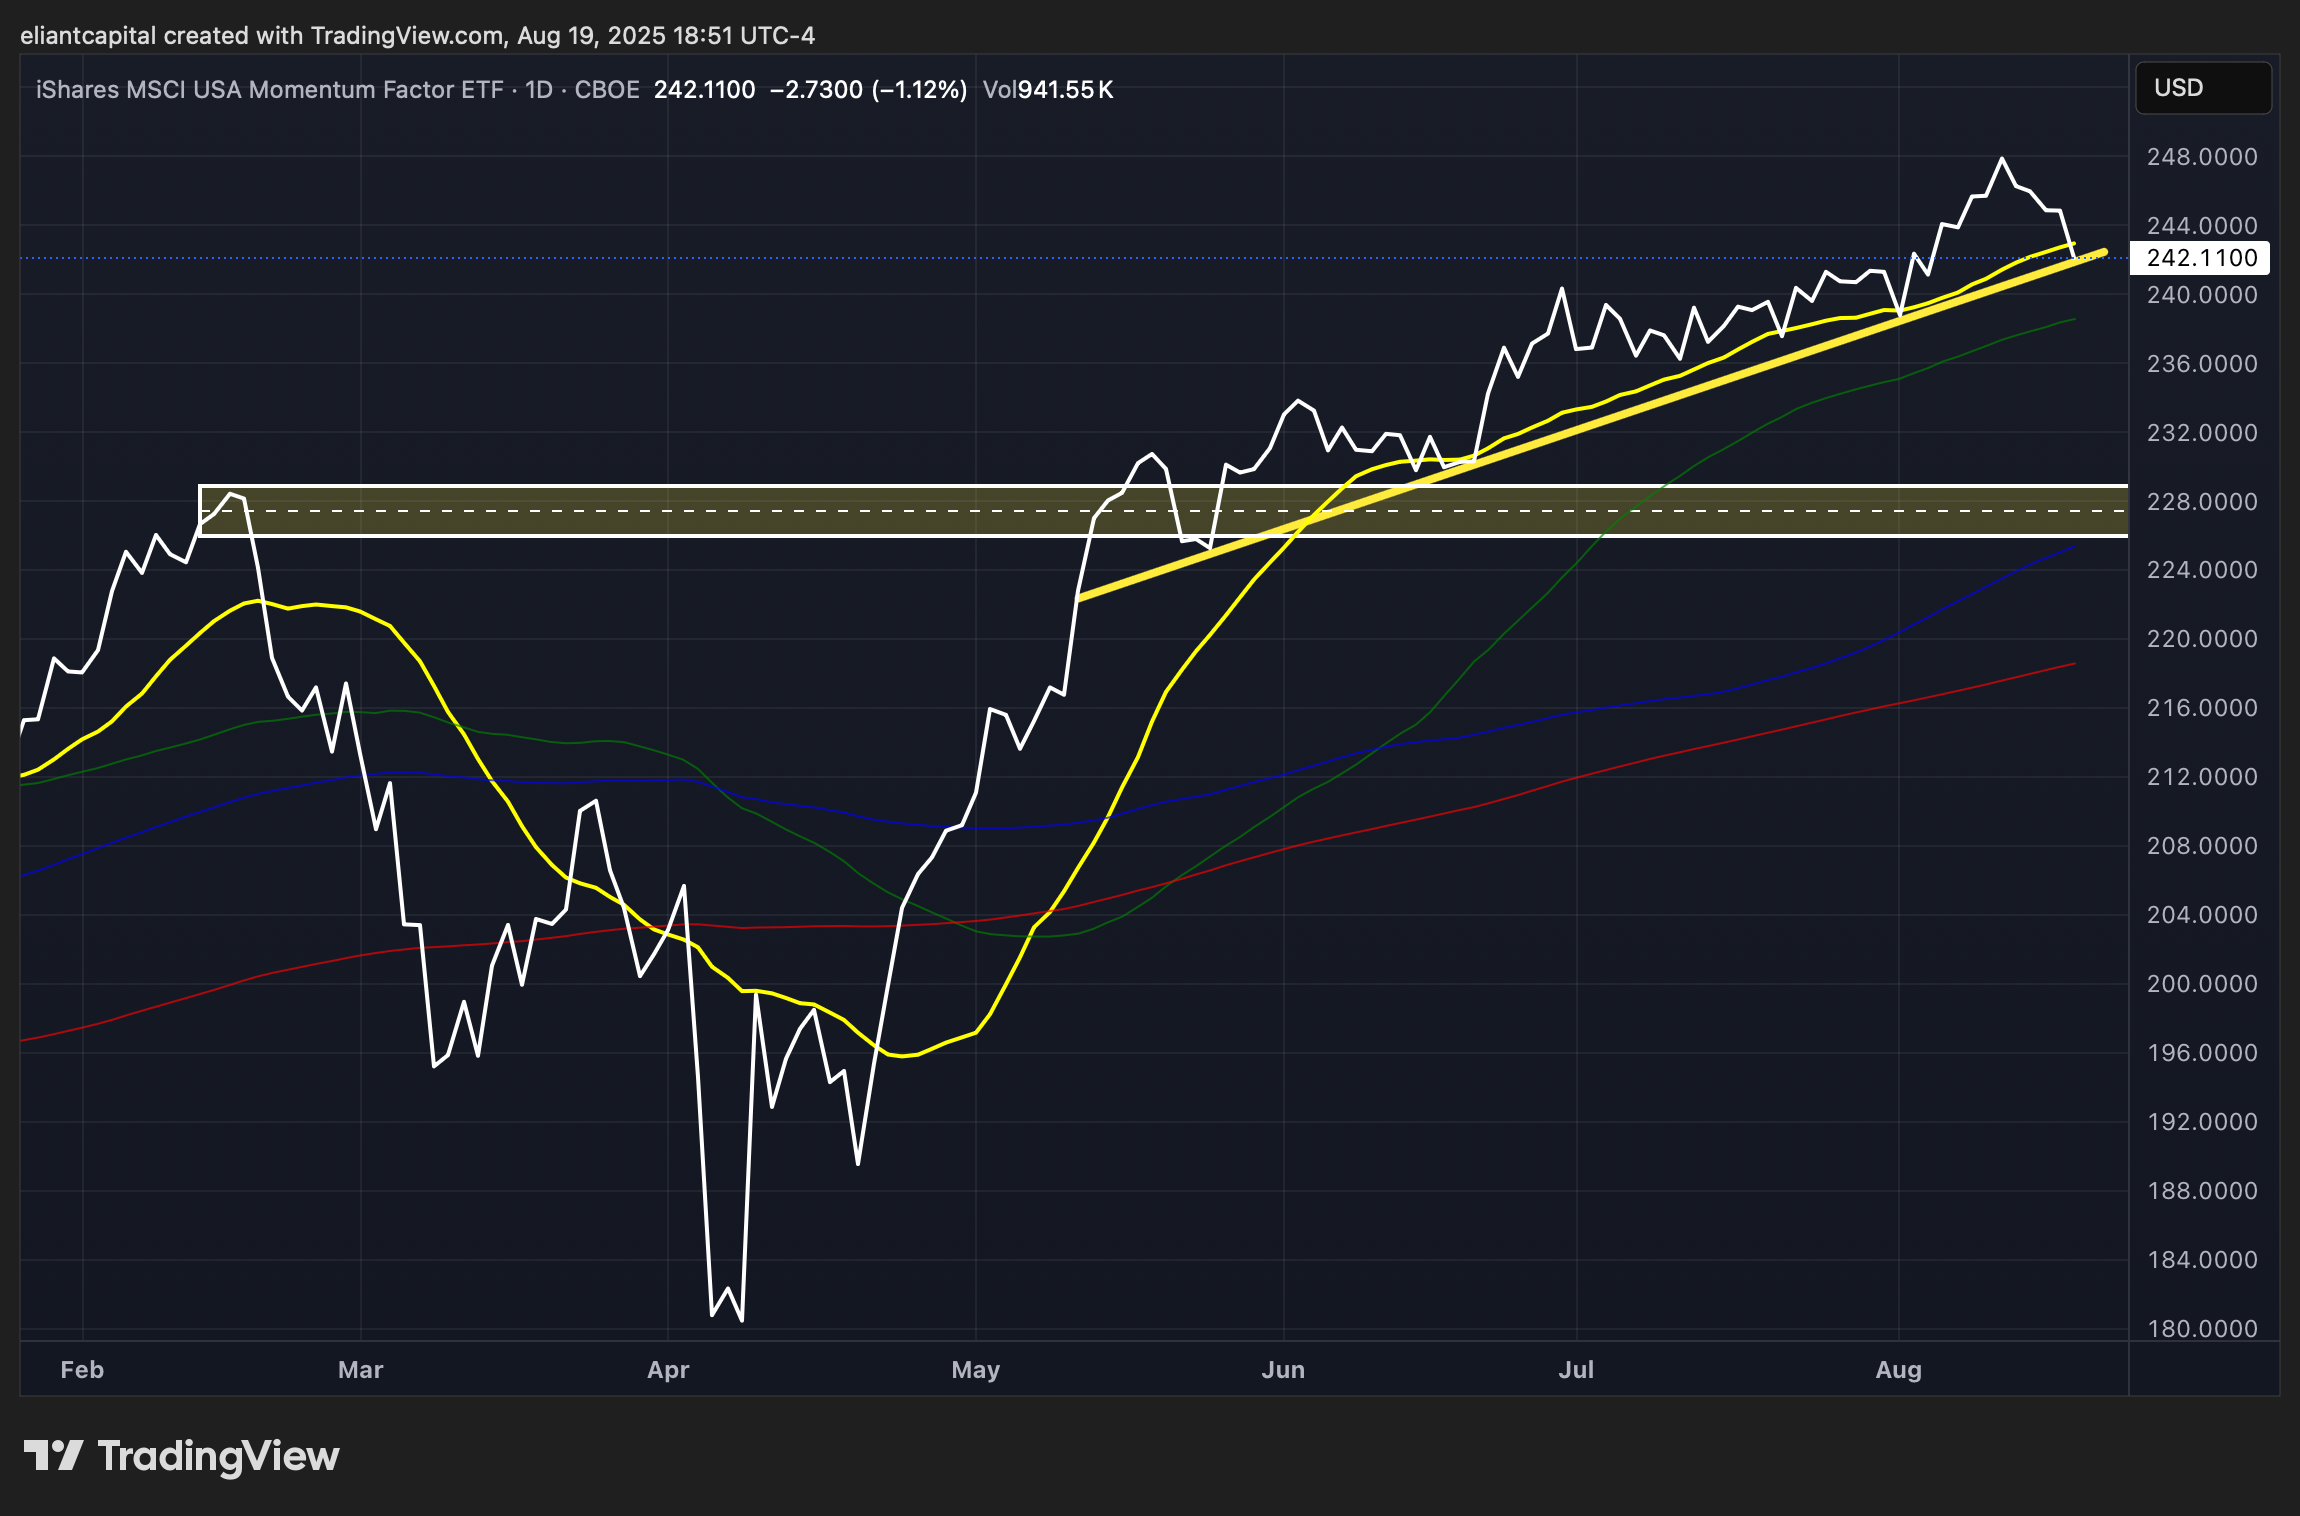
Task: Click the 180.0000 price axis label
Action: pyautogui.click(x=2201, y=1328)
